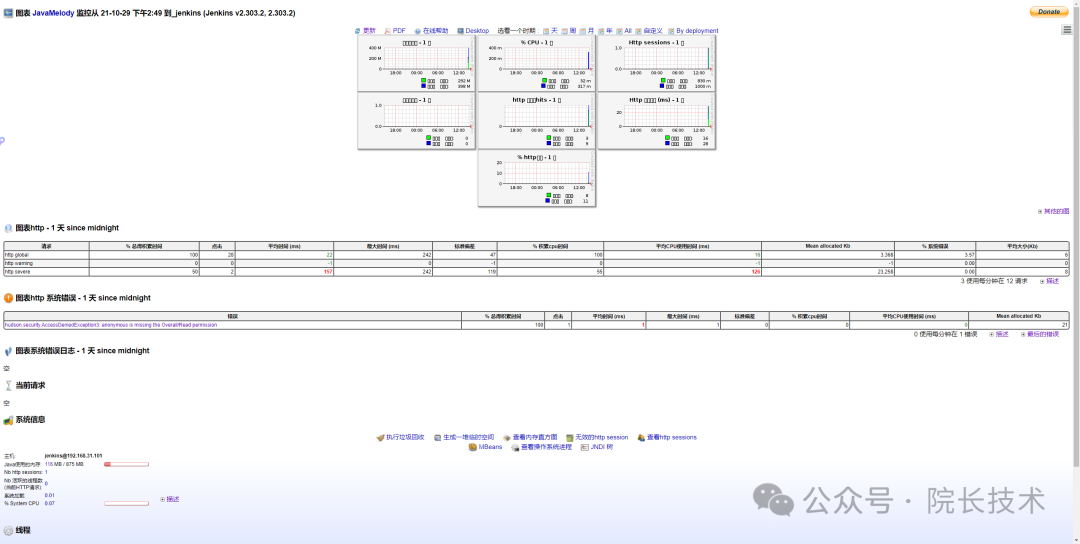The height and width of the screenshot is (544, 1080).
Task: Expand 描述 below the http requests table
Action: click(x=1050, y=281)
